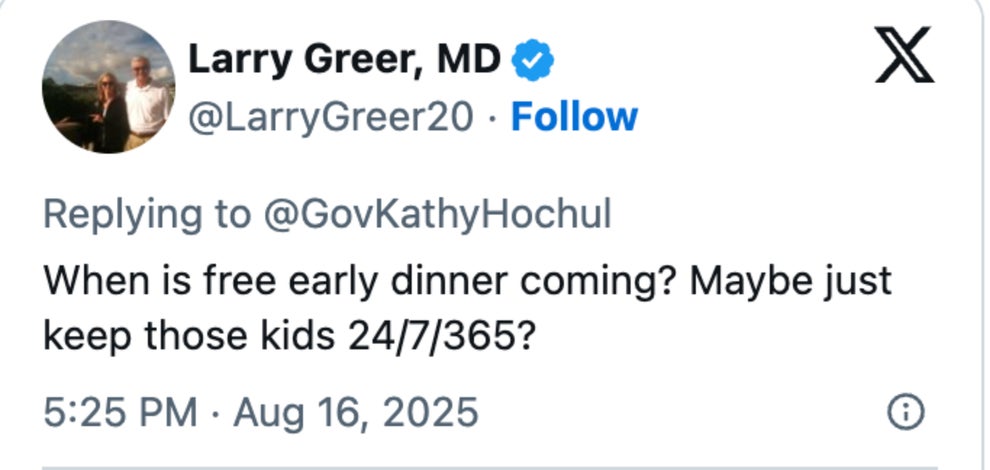Click the @LarryGreer20 handle
Image resolution: width=990 pixels, height=470 pixels.
[331, 117]
